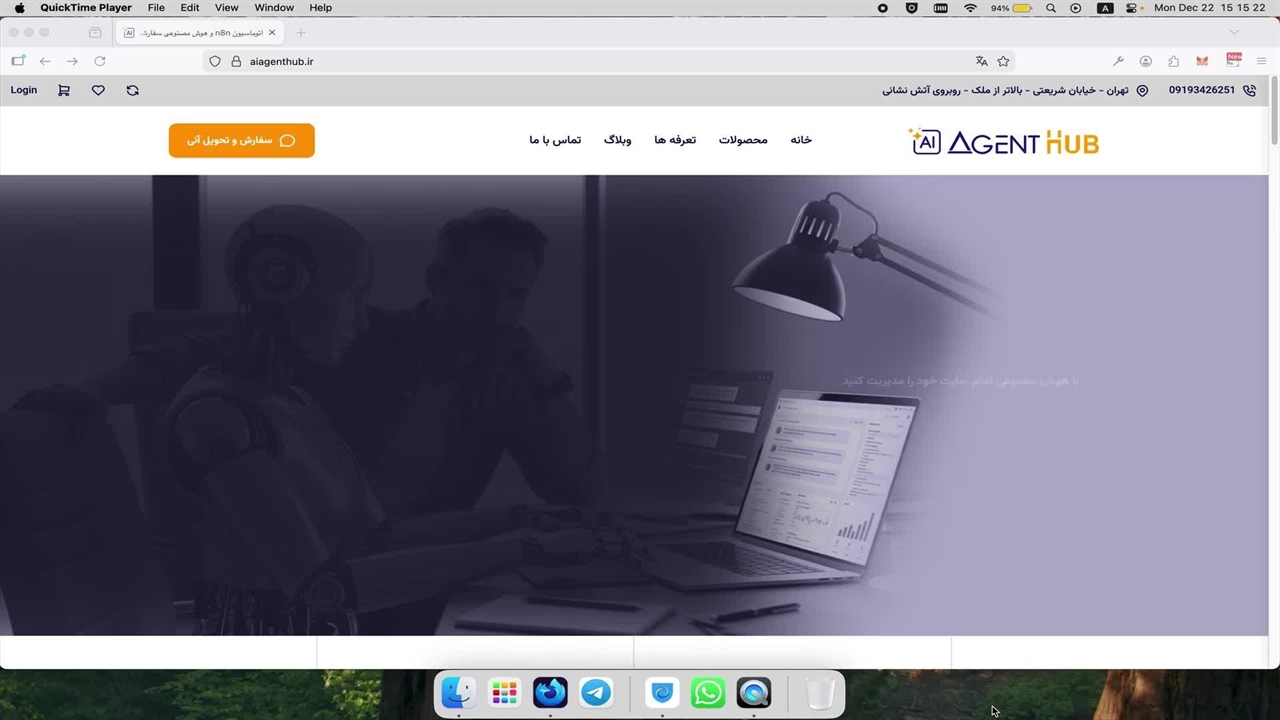Open the browser extensions puzzle icon

[1173, 61]
